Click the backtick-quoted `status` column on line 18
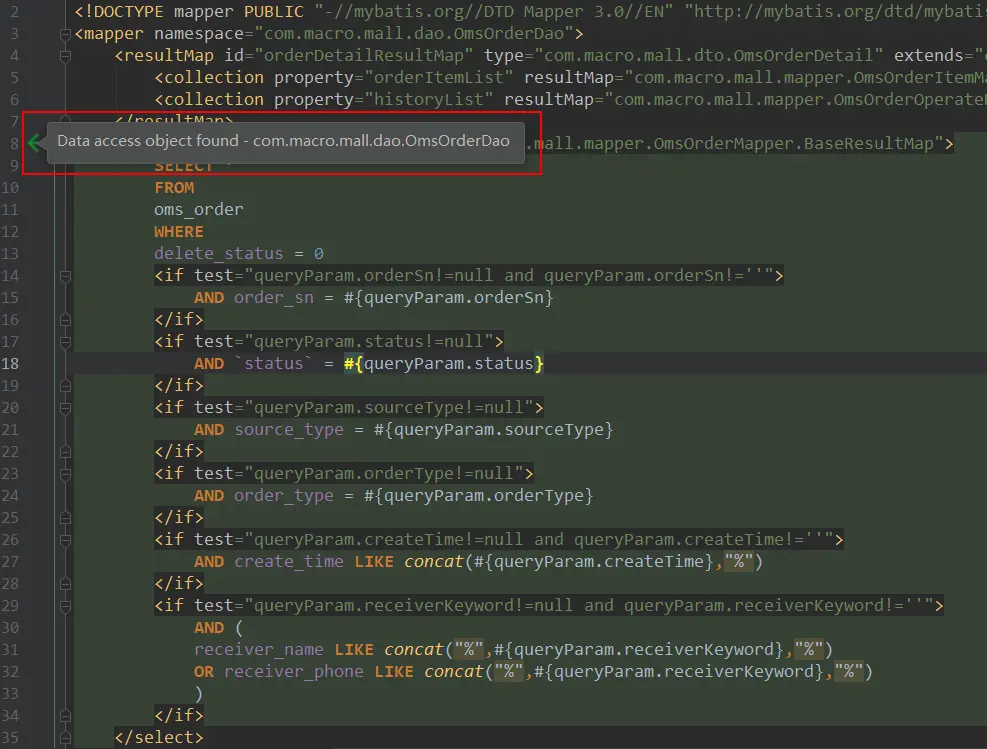 [273, 364]
